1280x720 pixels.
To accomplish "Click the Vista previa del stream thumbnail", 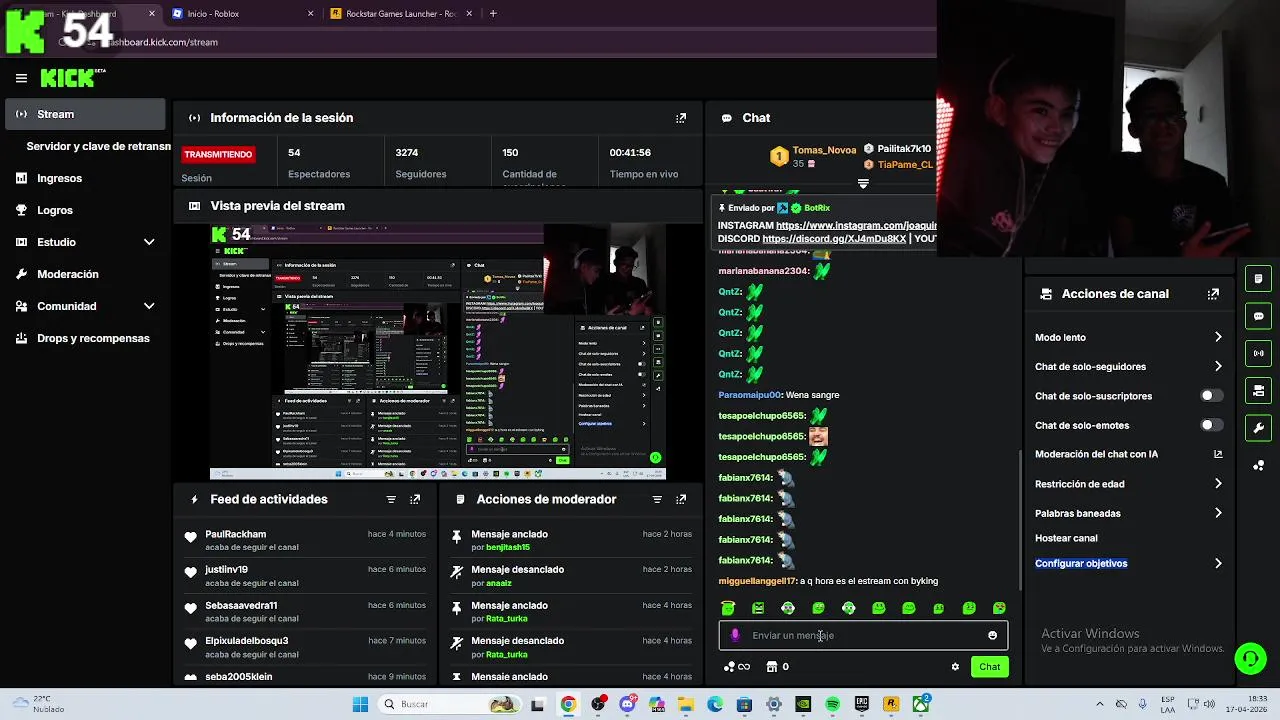I will tap(438, 352).
